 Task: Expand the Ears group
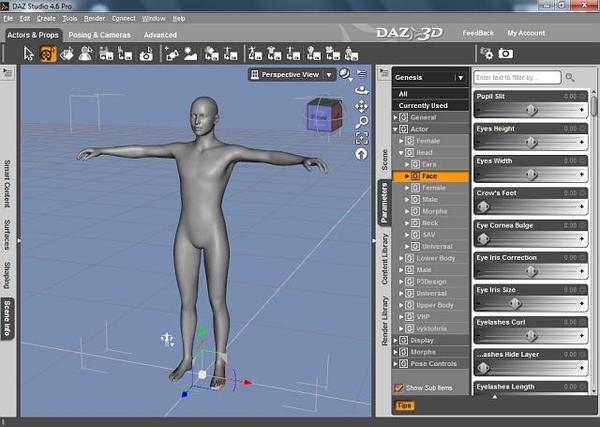click(407, 165)
